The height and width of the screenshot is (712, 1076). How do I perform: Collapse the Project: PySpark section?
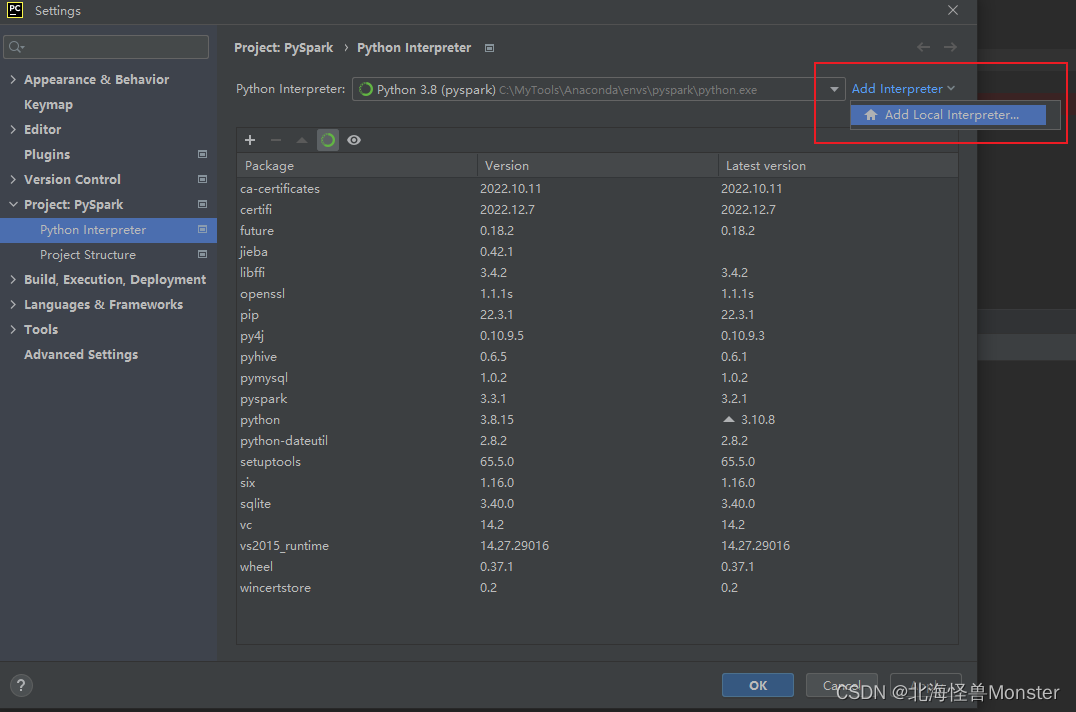13,204
